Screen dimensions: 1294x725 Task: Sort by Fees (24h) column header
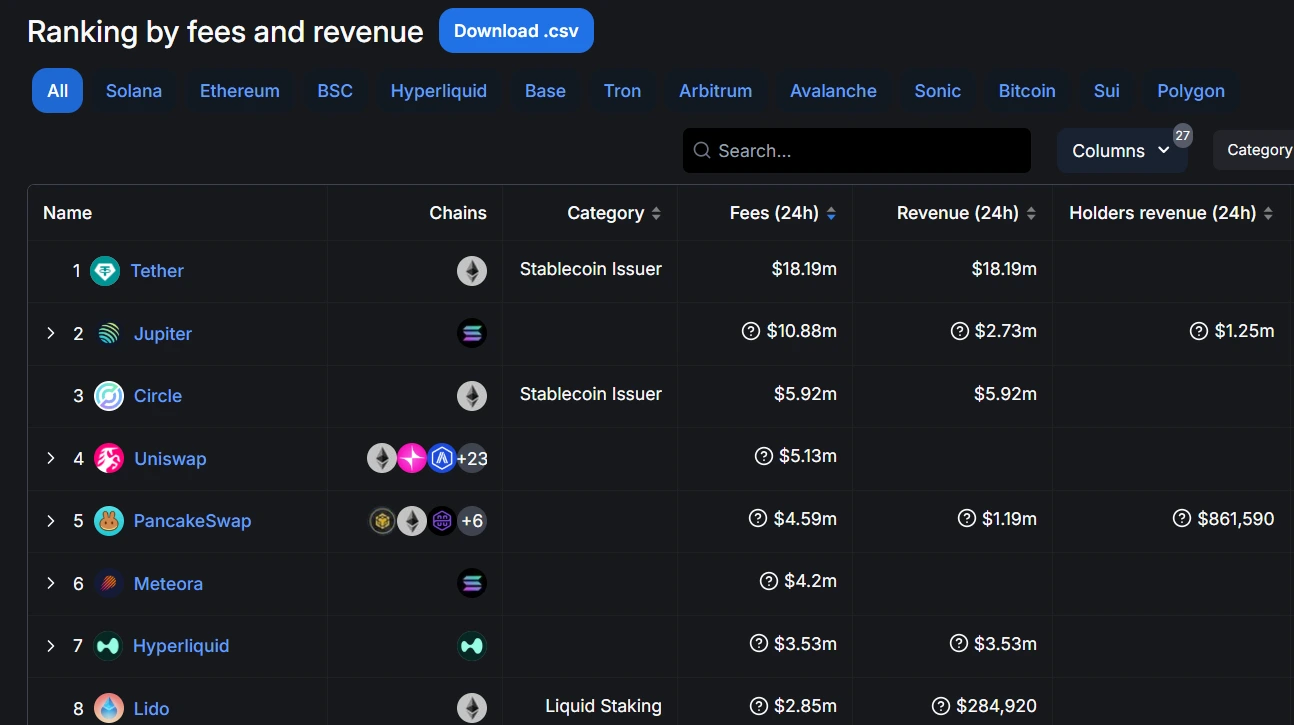(783, 213)
